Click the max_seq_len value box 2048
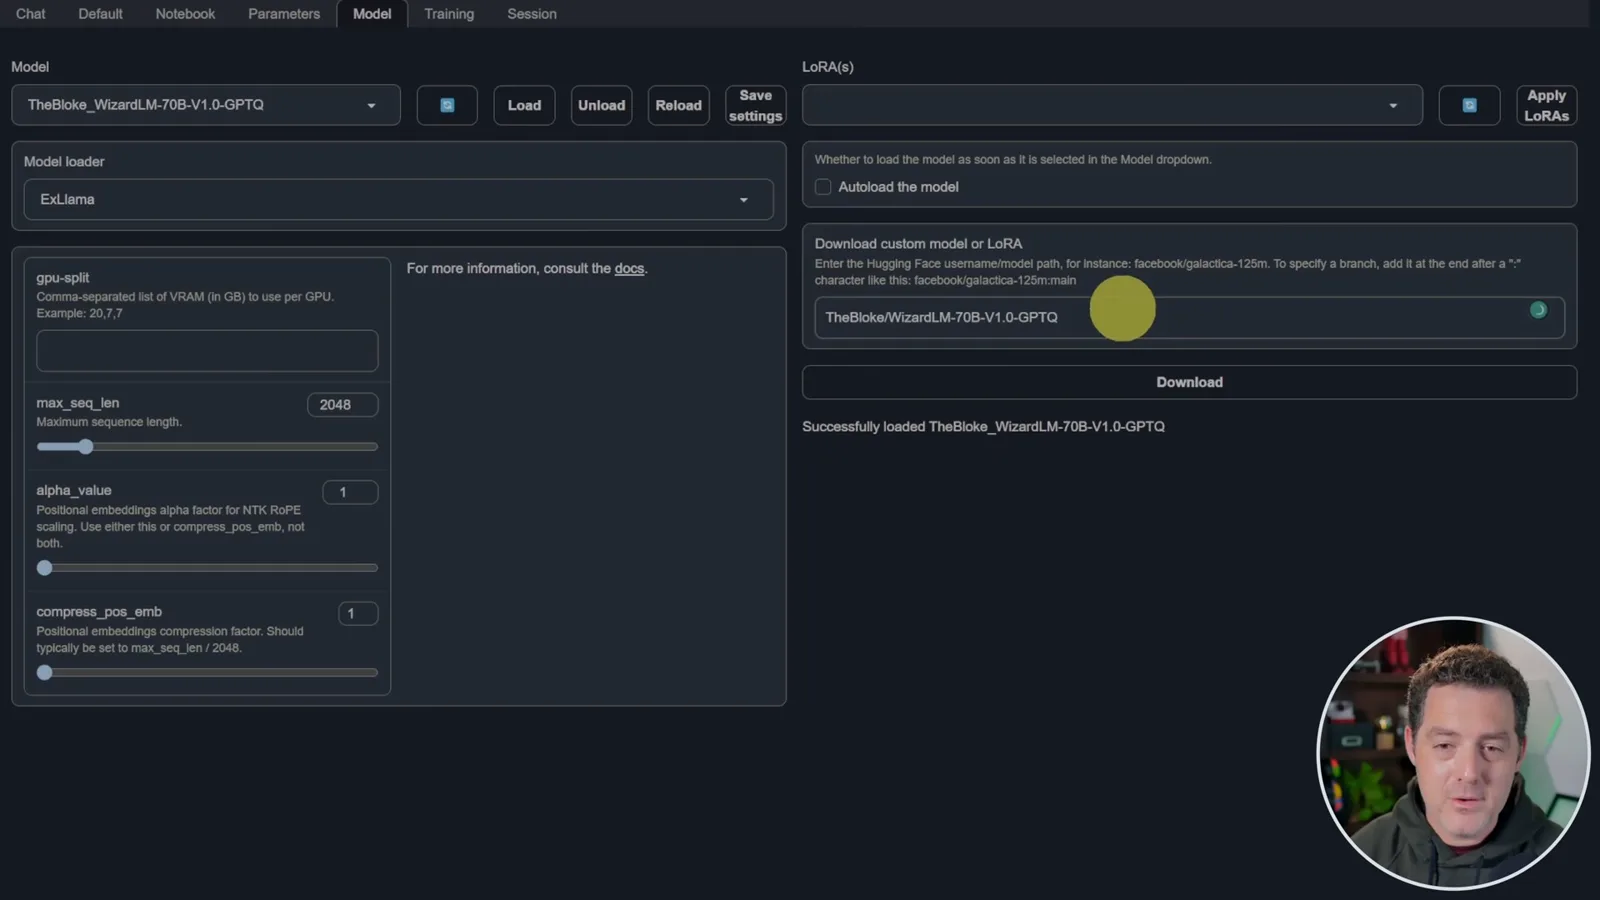 342,405
